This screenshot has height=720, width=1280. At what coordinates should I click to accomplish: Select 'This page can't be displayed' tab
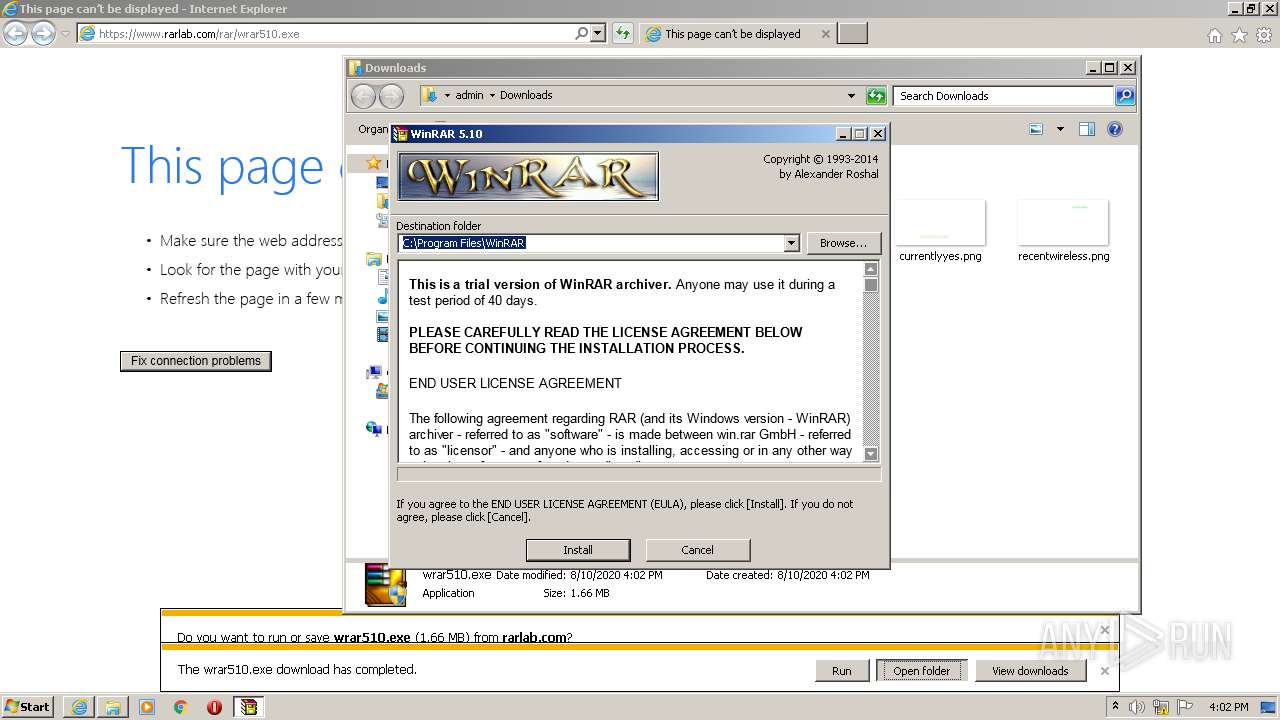coord(733,34)
